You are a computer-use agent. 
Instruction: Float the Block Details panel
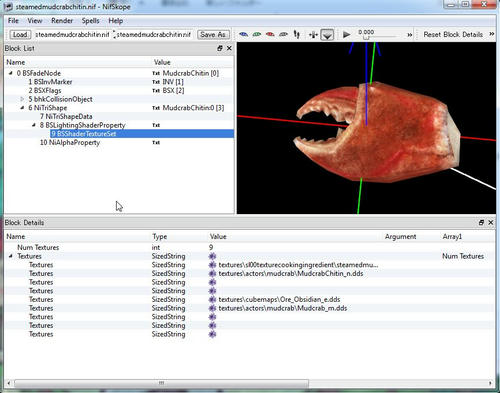(481, 222)
